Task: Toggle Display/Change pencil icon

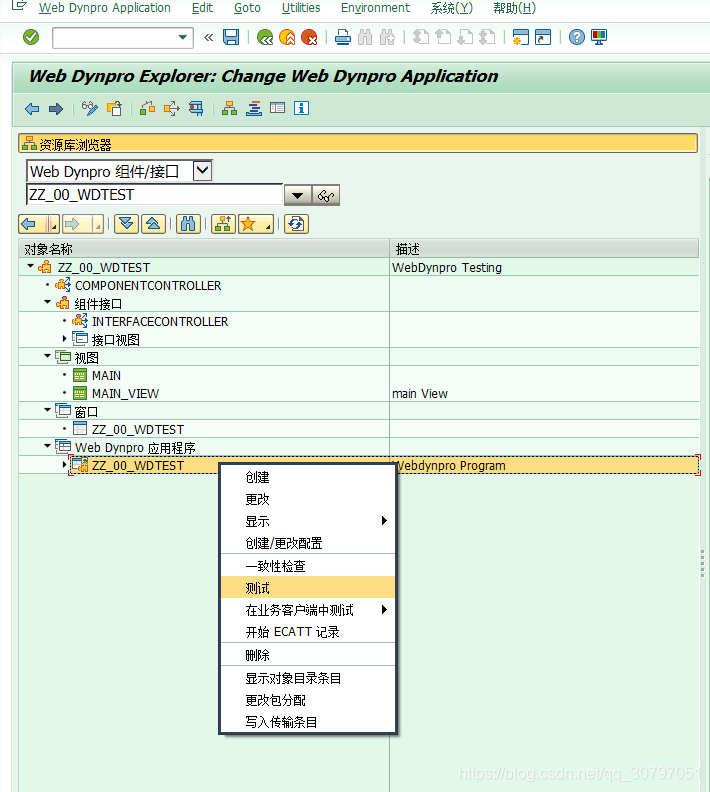Action: (90, 108)
